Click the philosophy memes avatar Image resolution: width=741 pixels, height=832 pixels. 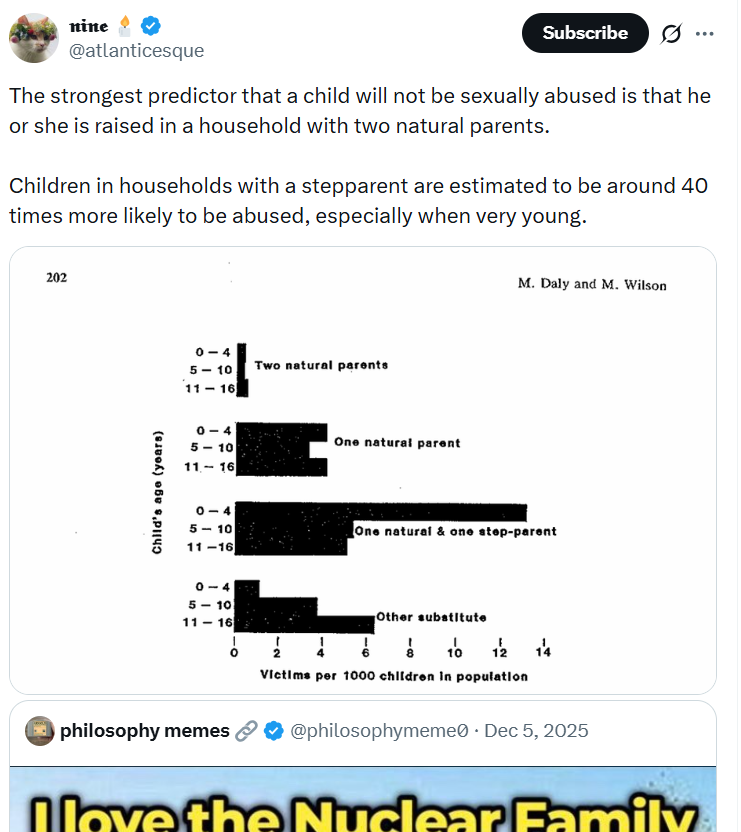[39, 731]
